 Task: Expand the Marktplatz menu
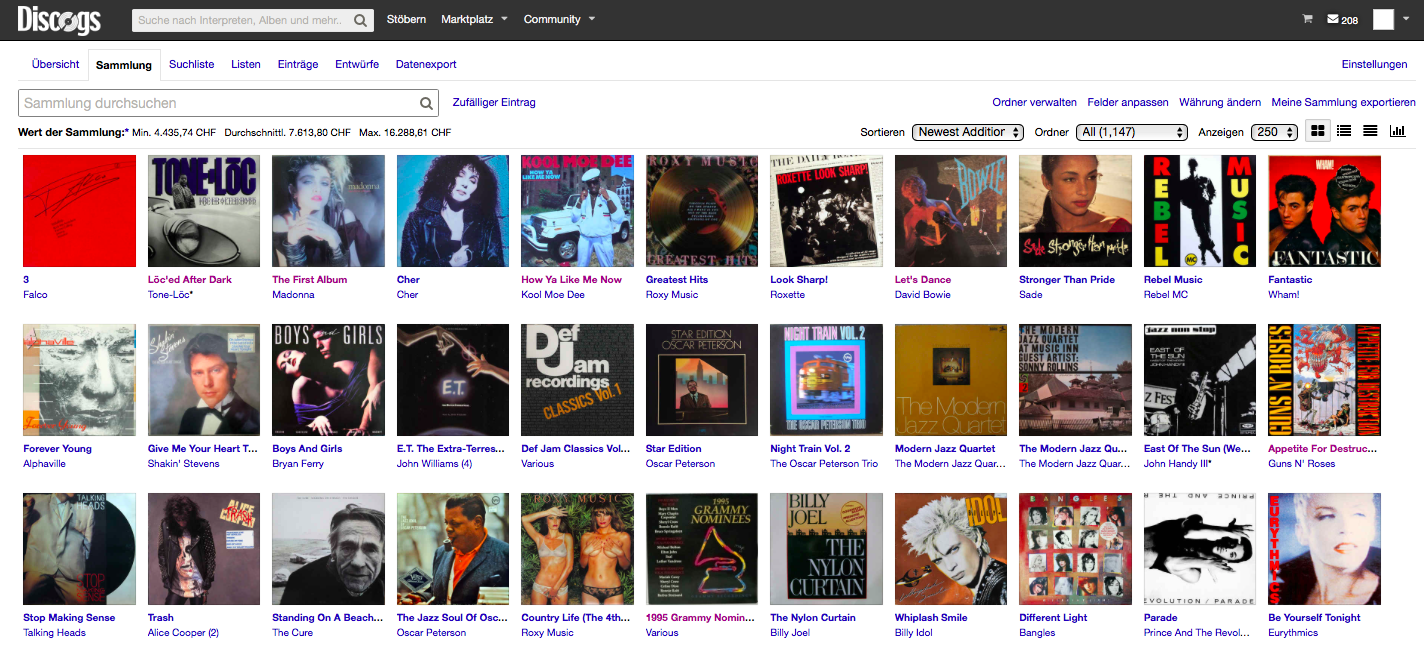475,19
